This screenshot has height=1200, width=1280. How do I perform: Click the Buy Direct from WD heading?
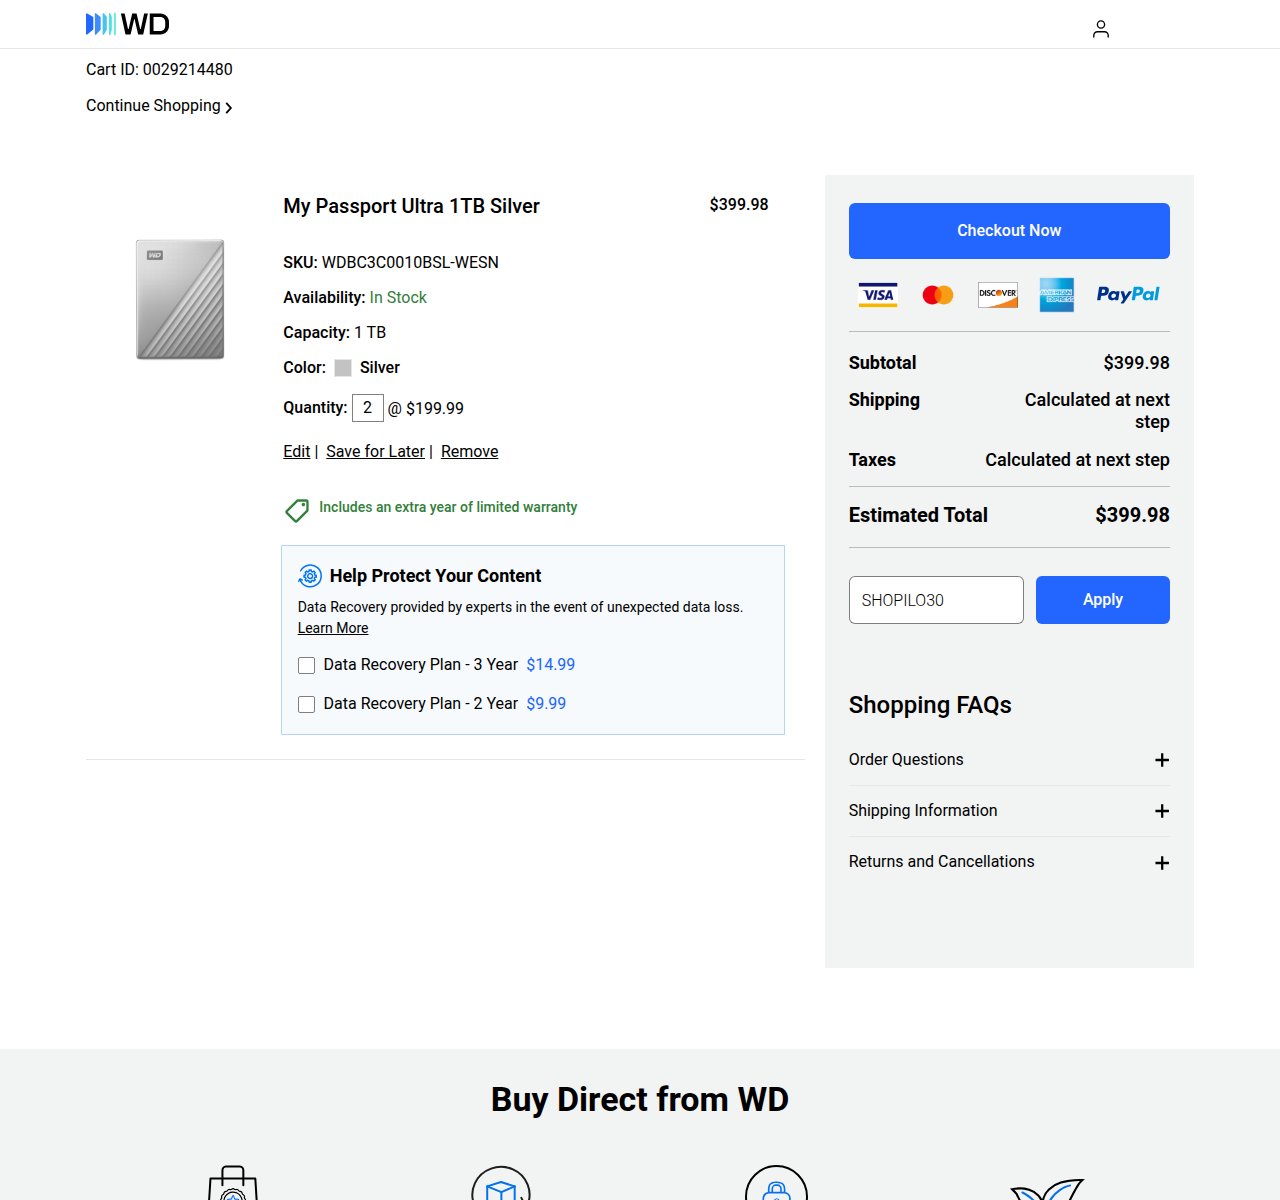[640, 1100]
